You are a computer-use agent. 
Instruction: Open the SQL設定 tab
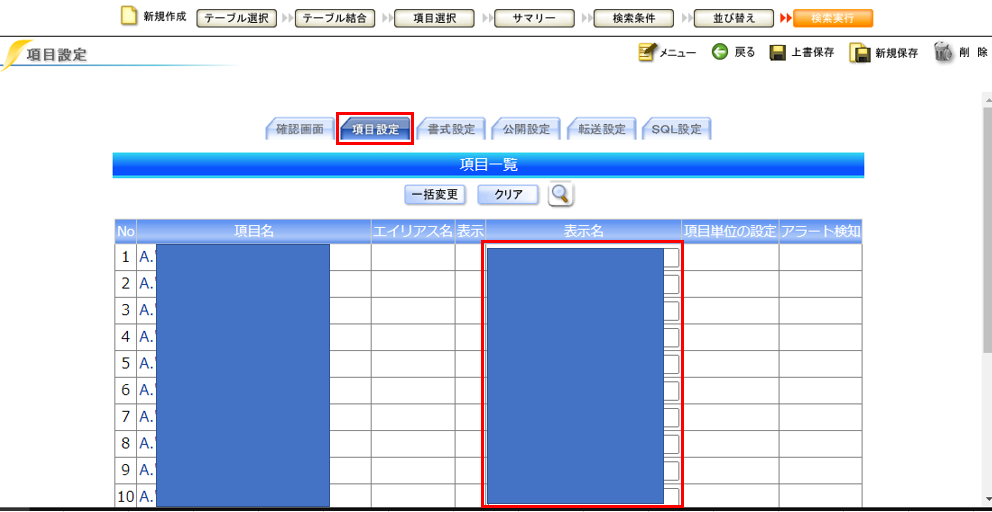point(676,129)
